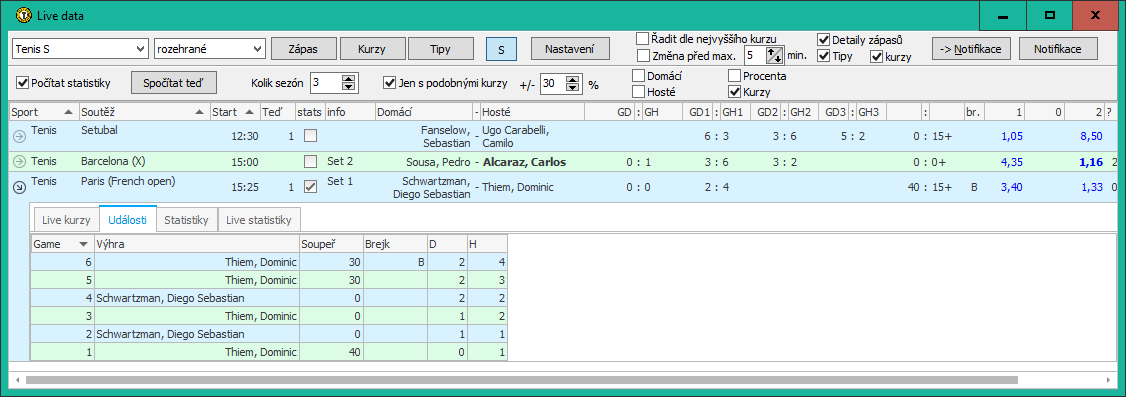Uncheck the Tipy checkbox
Image resolution: width=1126 pixels, height=397 pixels.
click(x=823, y=57)
